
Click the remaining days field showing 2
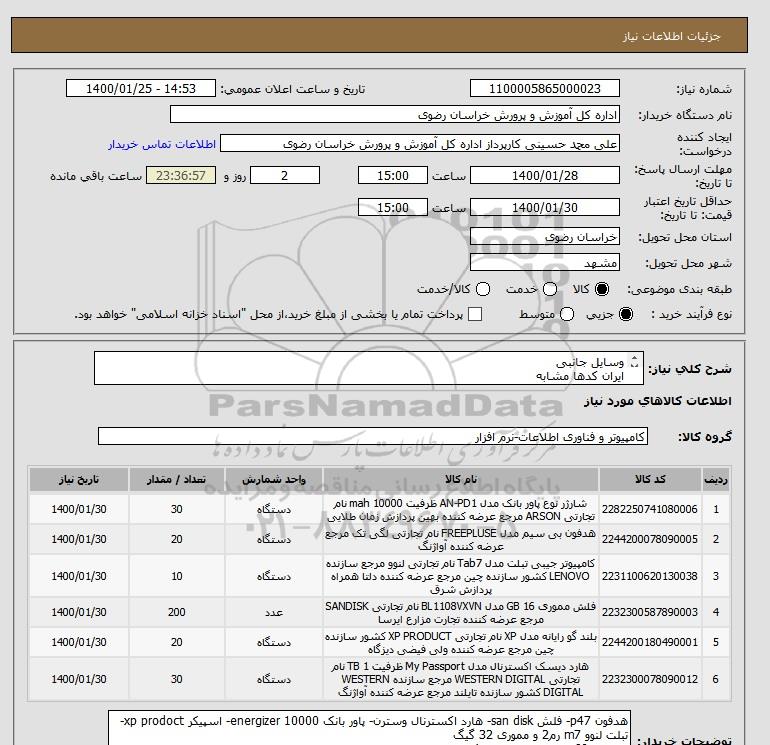pyautogui.click(x=285, y=175)
